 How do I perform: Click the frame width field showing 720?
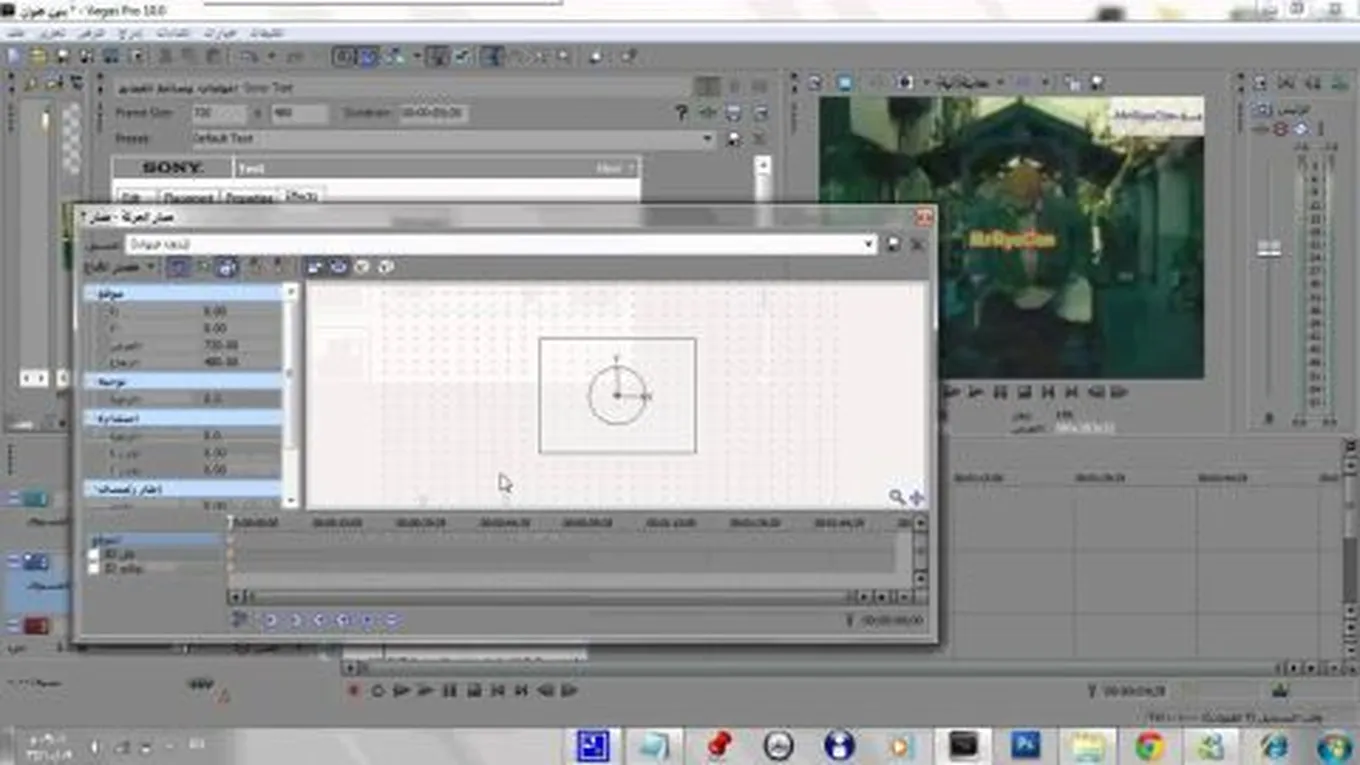pos(216,114)
